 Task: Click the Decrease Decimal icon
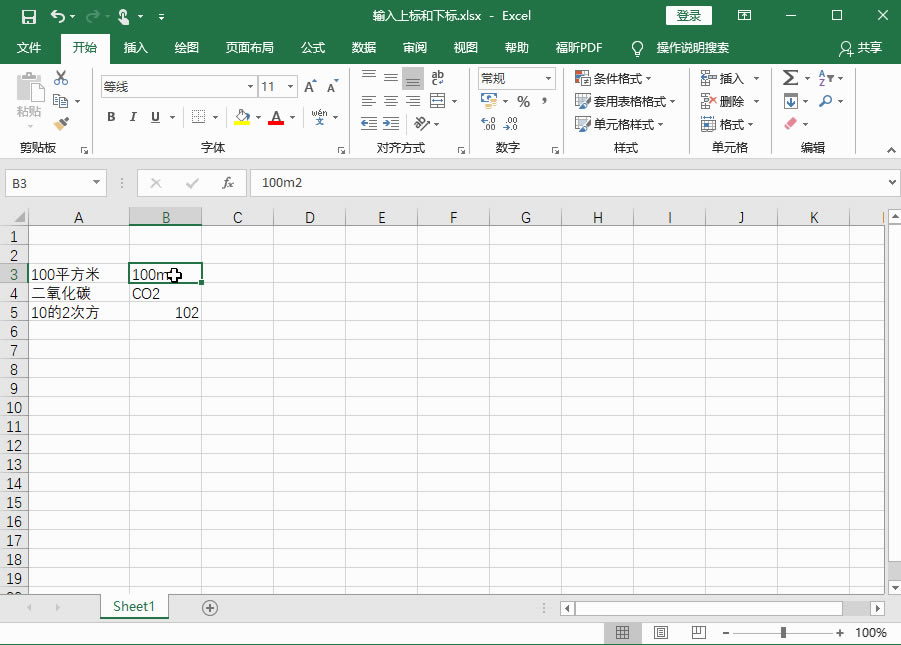tap(510, 124)
